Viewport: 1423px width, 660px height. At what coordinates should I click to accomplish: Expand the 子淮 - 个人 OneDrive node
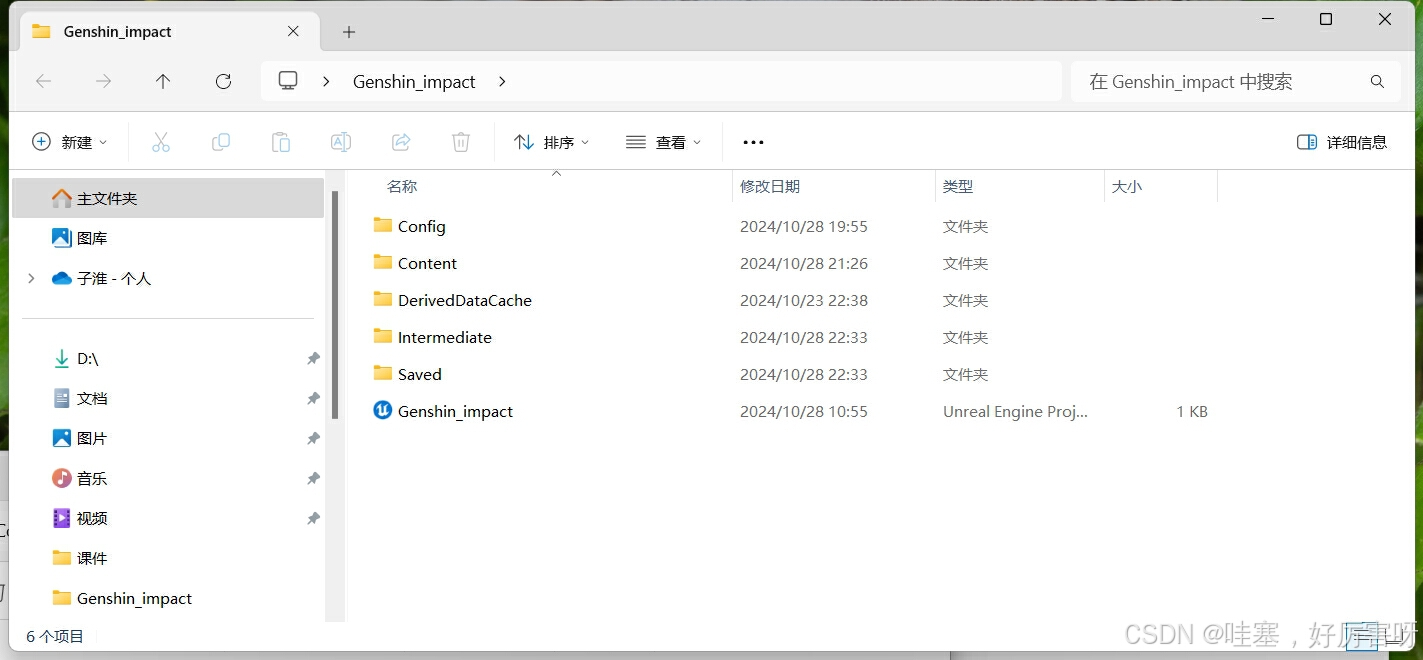coord(31,278)
